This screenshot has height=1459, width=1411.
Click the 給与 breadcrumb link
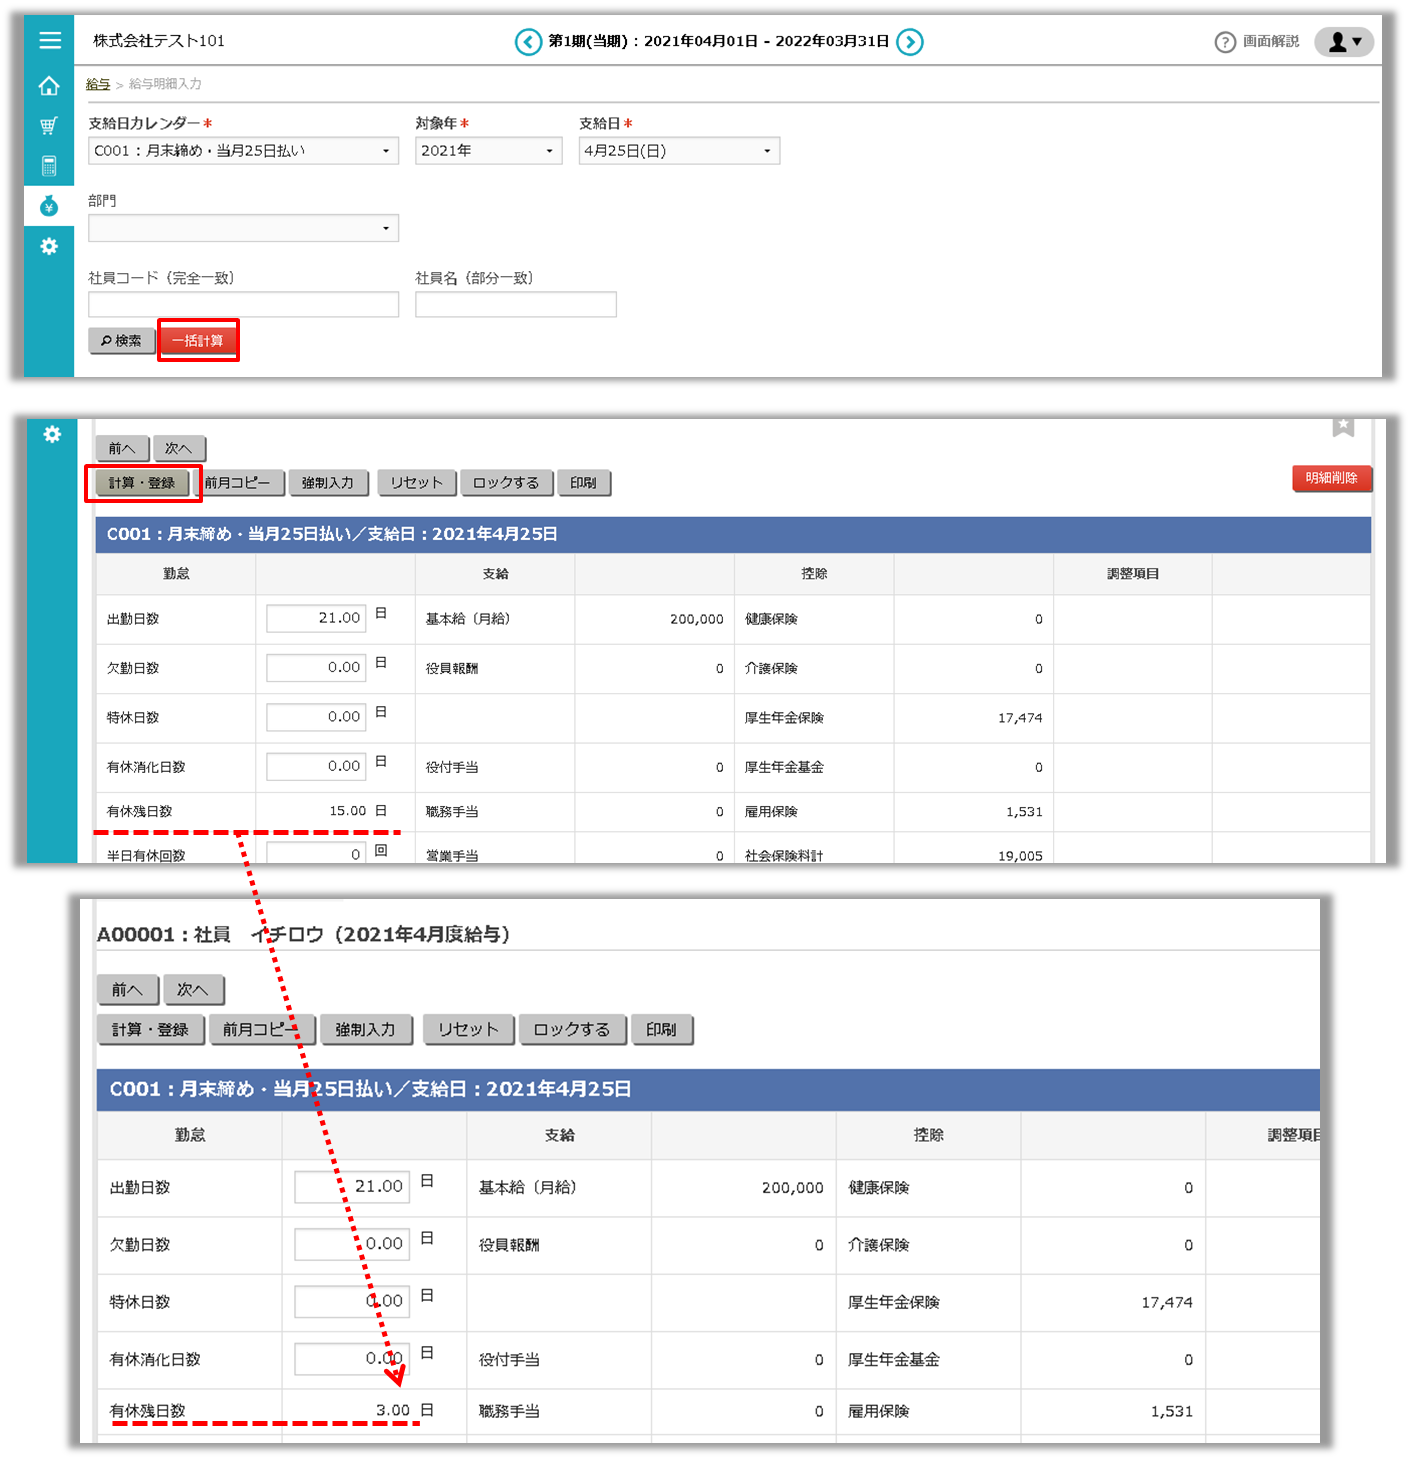[98, 84]
